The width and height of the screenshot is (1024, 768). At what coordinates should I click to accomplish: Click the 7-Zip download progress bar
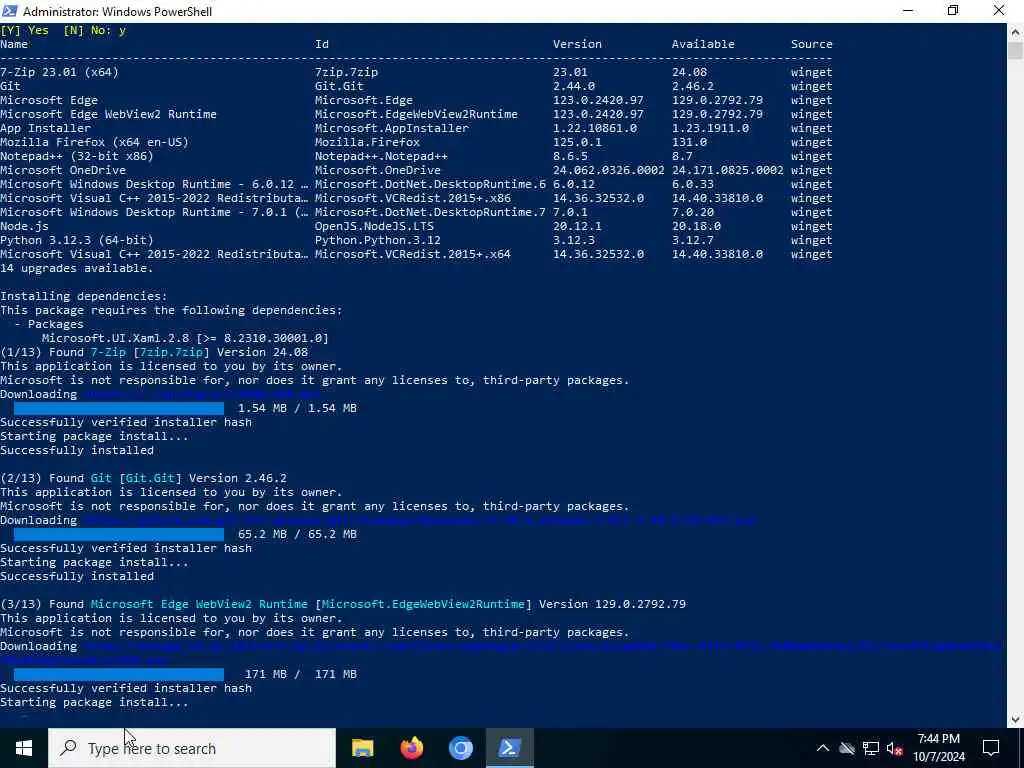click(x=119, y=408)
